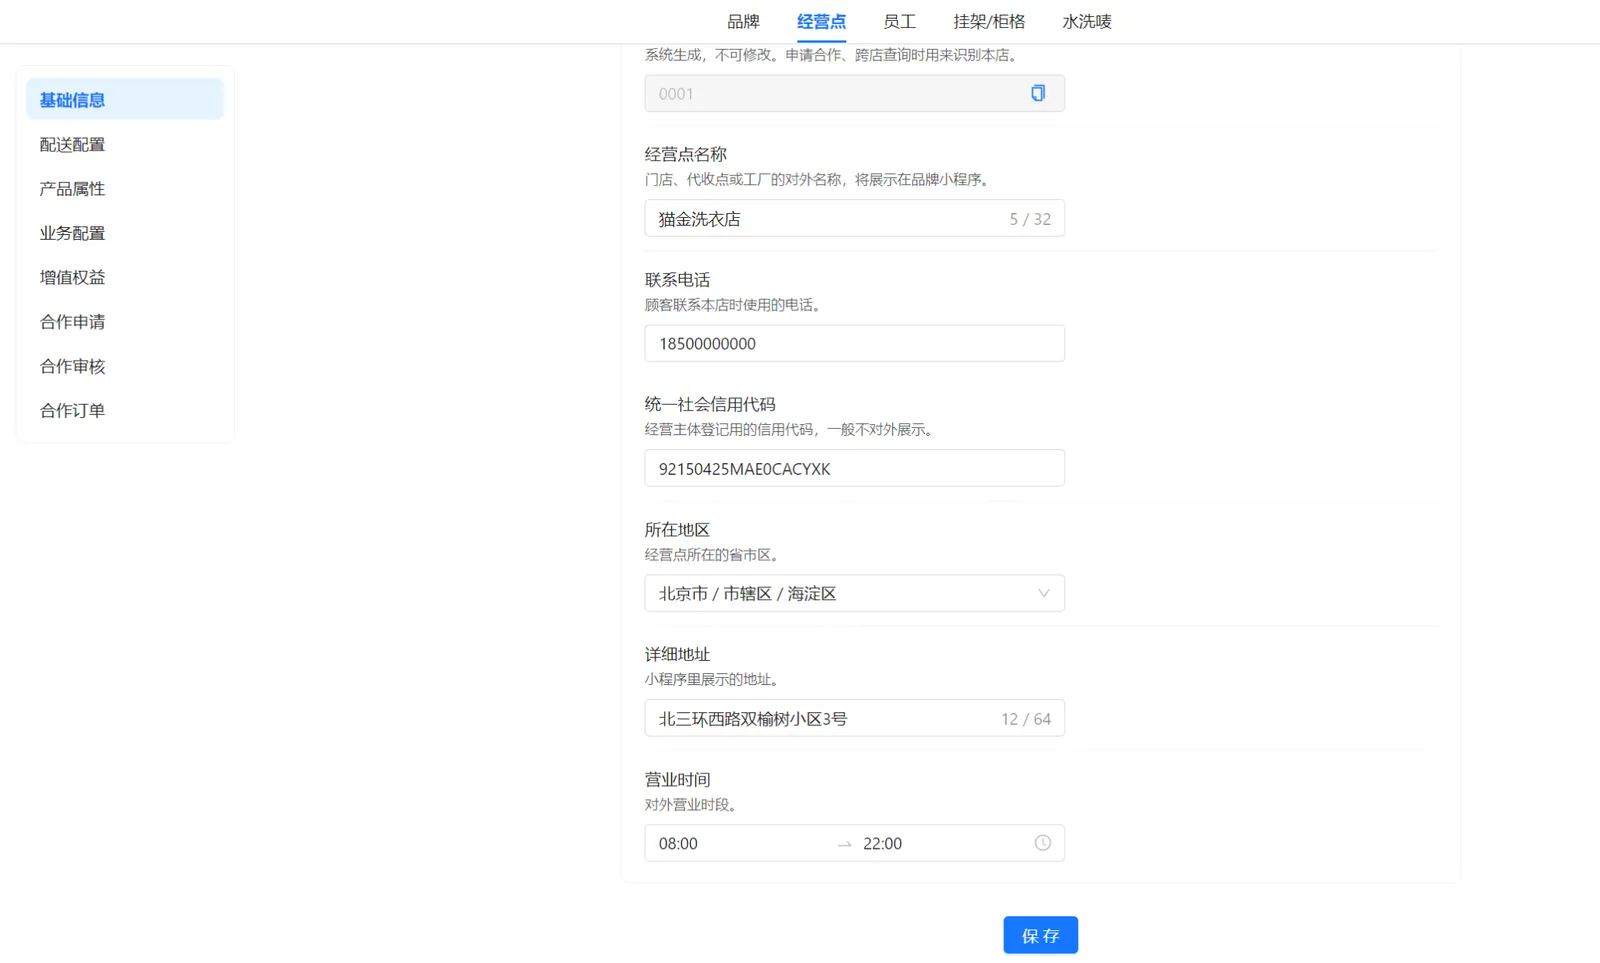Viewport: 1600px width, 963px height.
Task: Go to the 员工 tab
Action: pyautogui.click(x=899, y=21)
